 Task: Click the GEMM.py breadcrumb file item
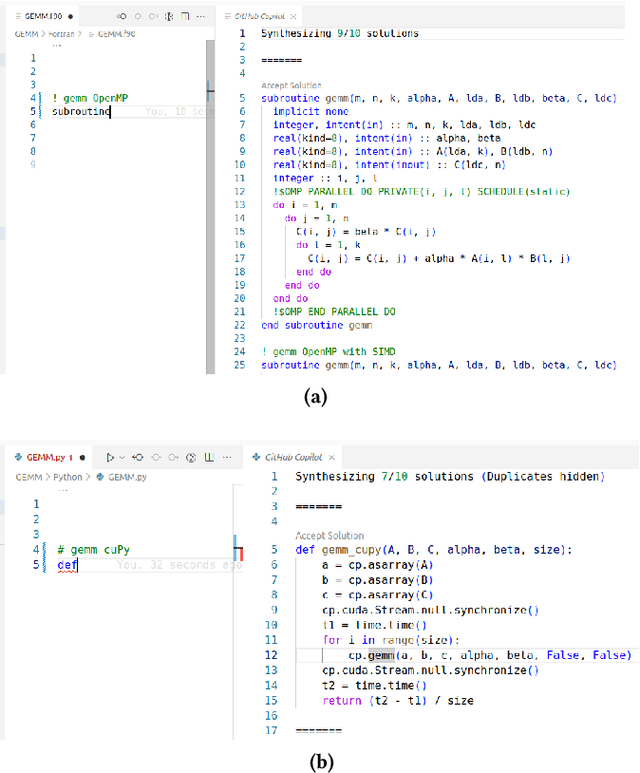click(x=125, y=477)
